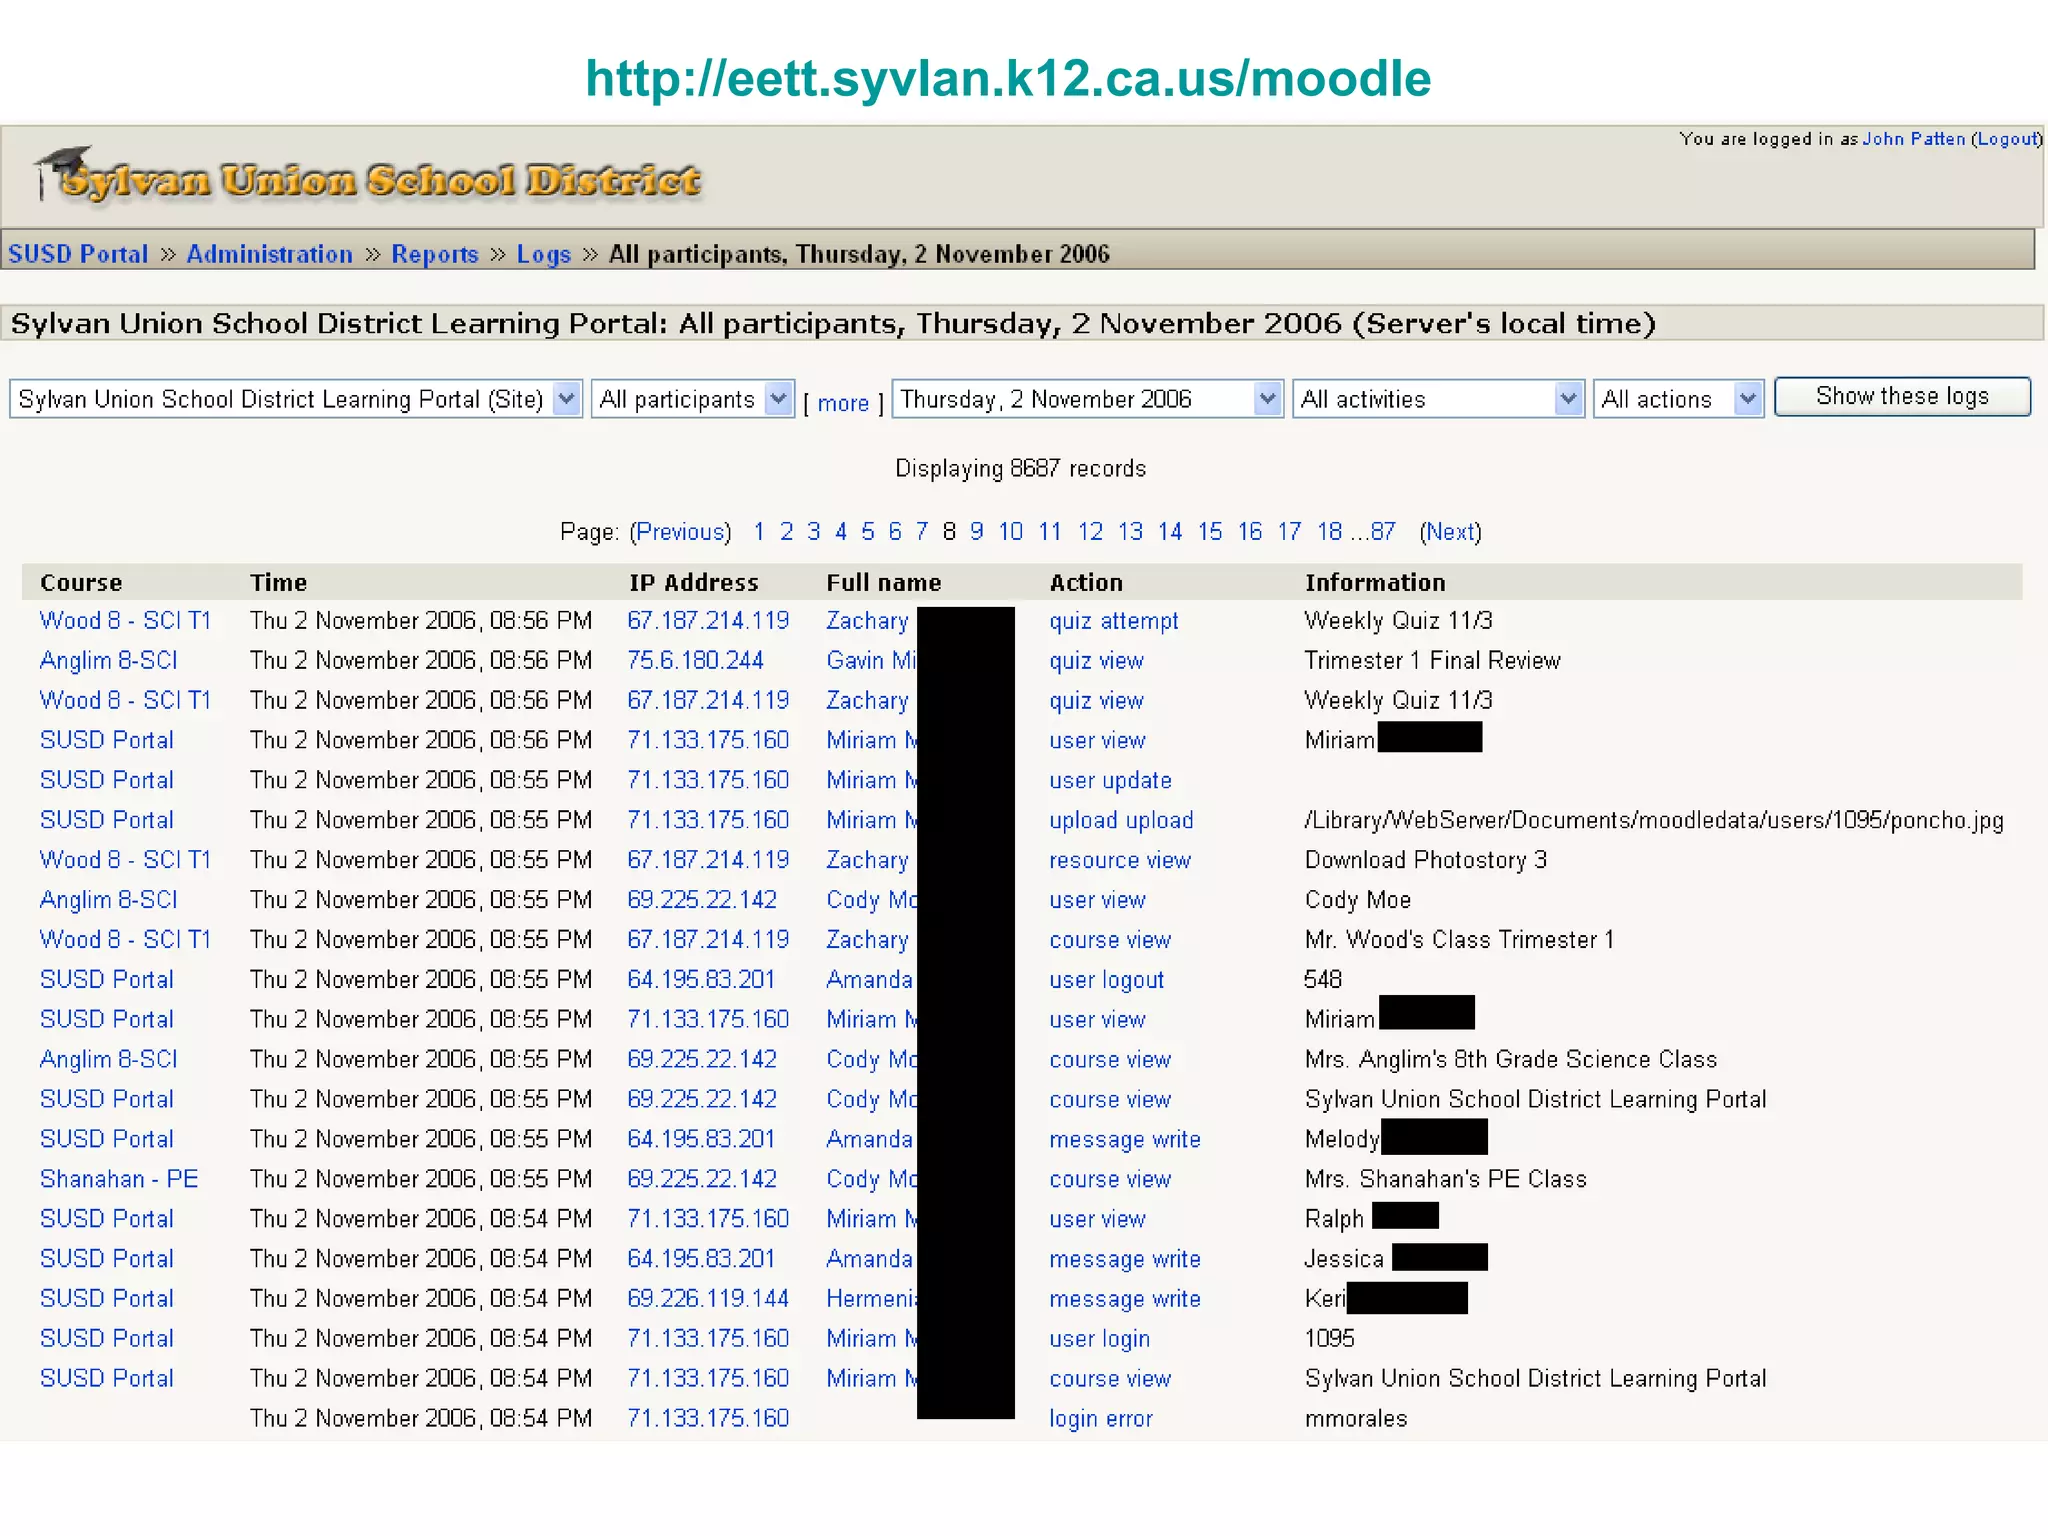Select the 'mmorales' information text
The height and width of the screenshot is (1536, 2048).
(x=1356, y=1418)
